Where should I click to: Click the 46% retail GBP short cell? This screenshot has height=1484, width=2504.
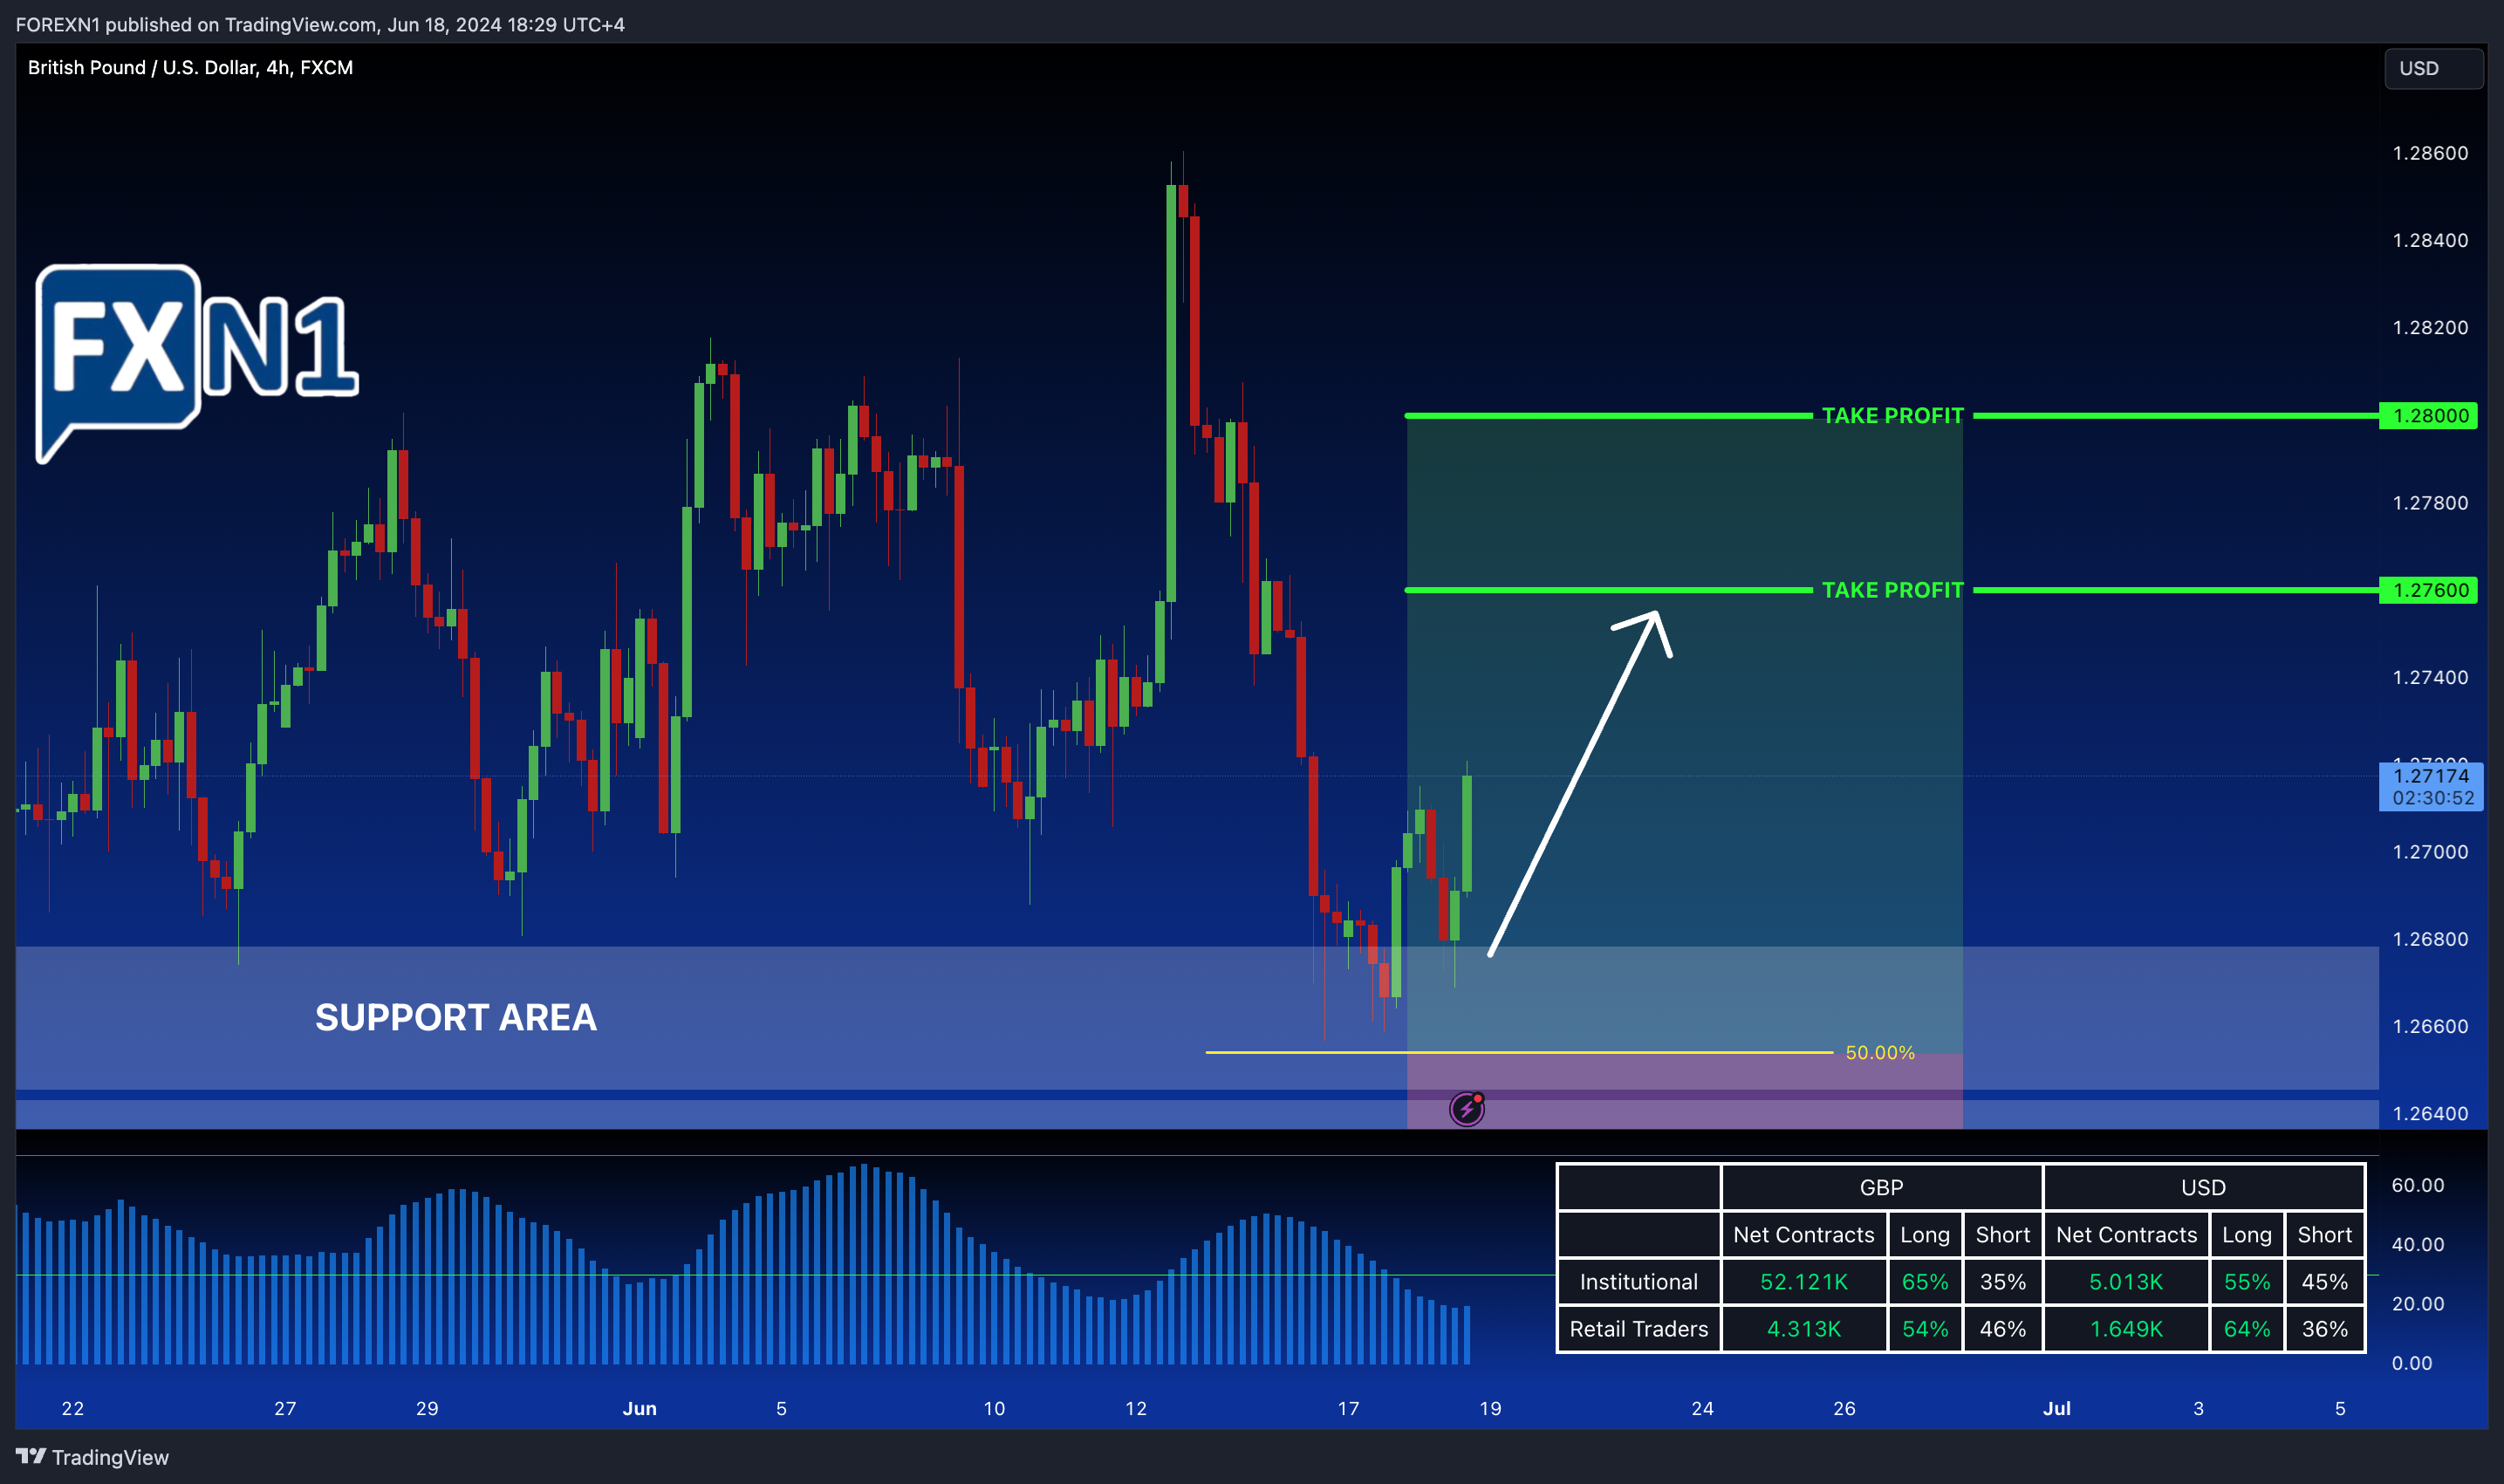coord(2003,1329)
